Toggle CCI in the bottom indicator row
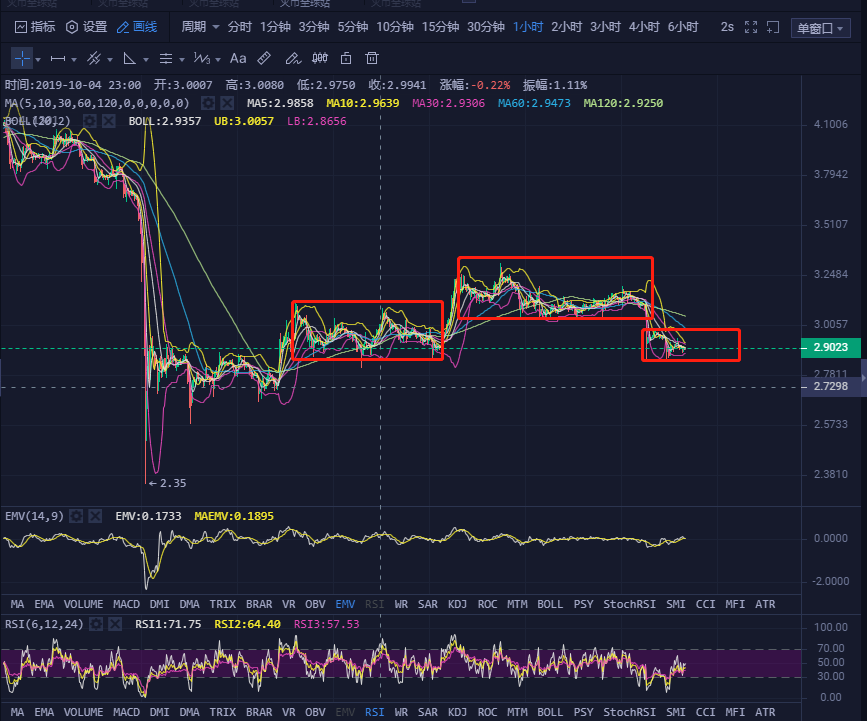This screenshot has height=721, width=867. pyautogui.click(x=705, y=712)
